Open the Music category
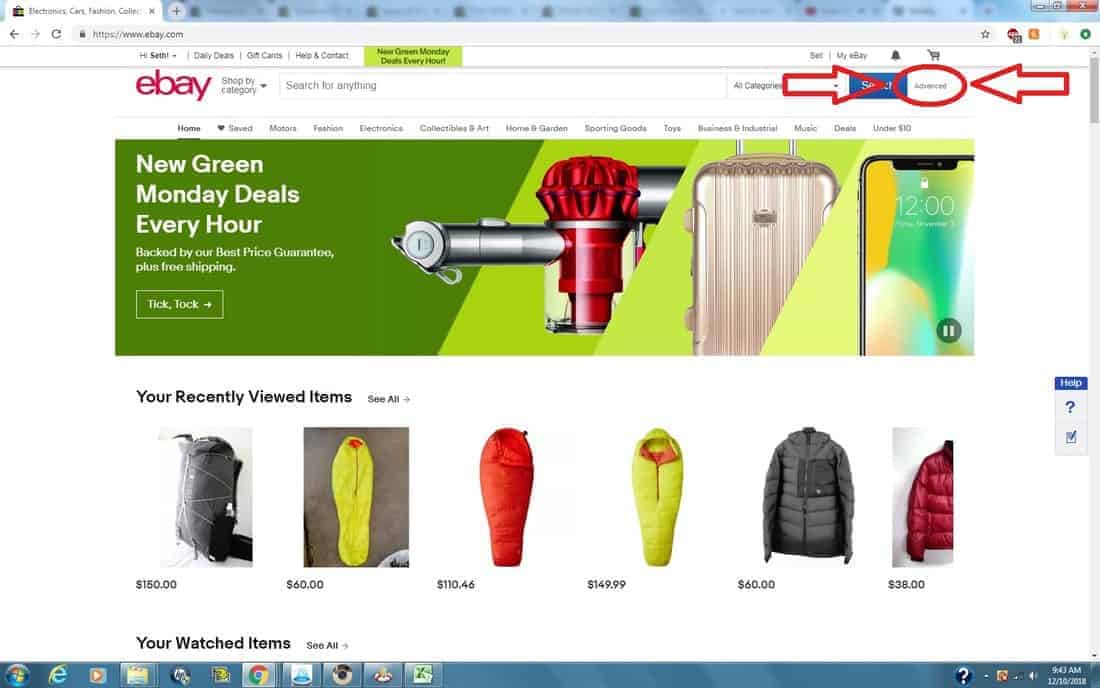Screen dimensions: 1100x688 (805, 128)
